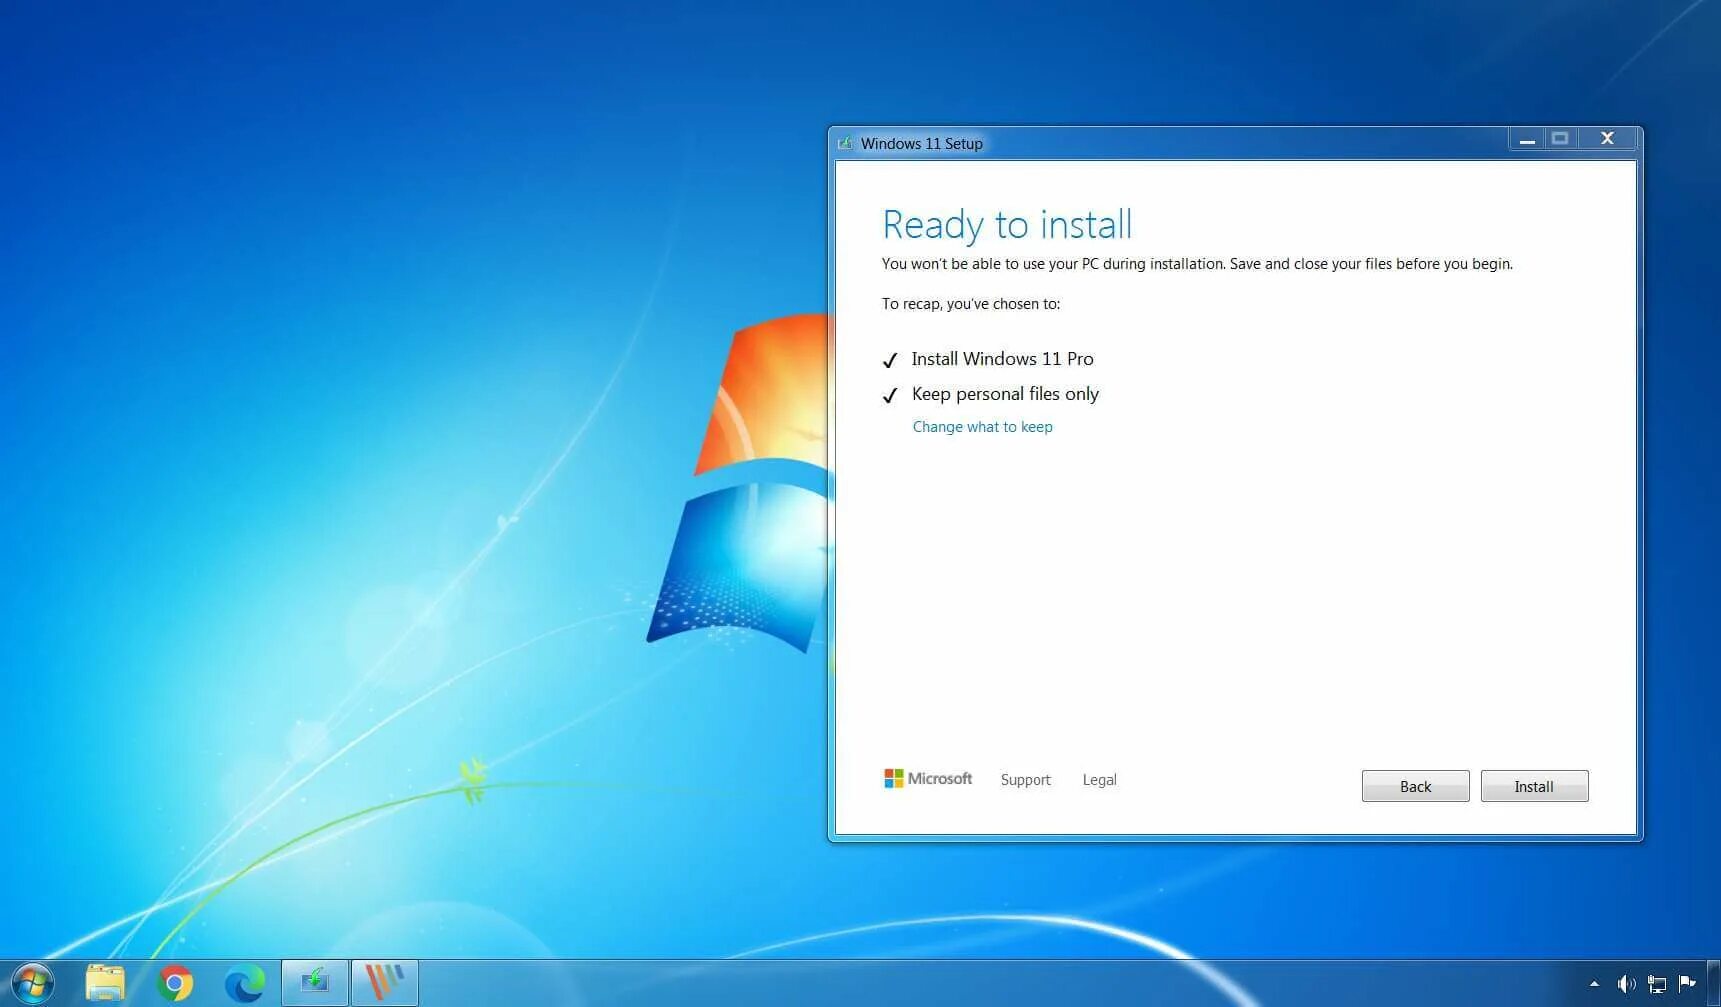Open the Action Center flag icon
Image resolution: width=1721 pixels, height=1007 pixels.
point(1688,983)
